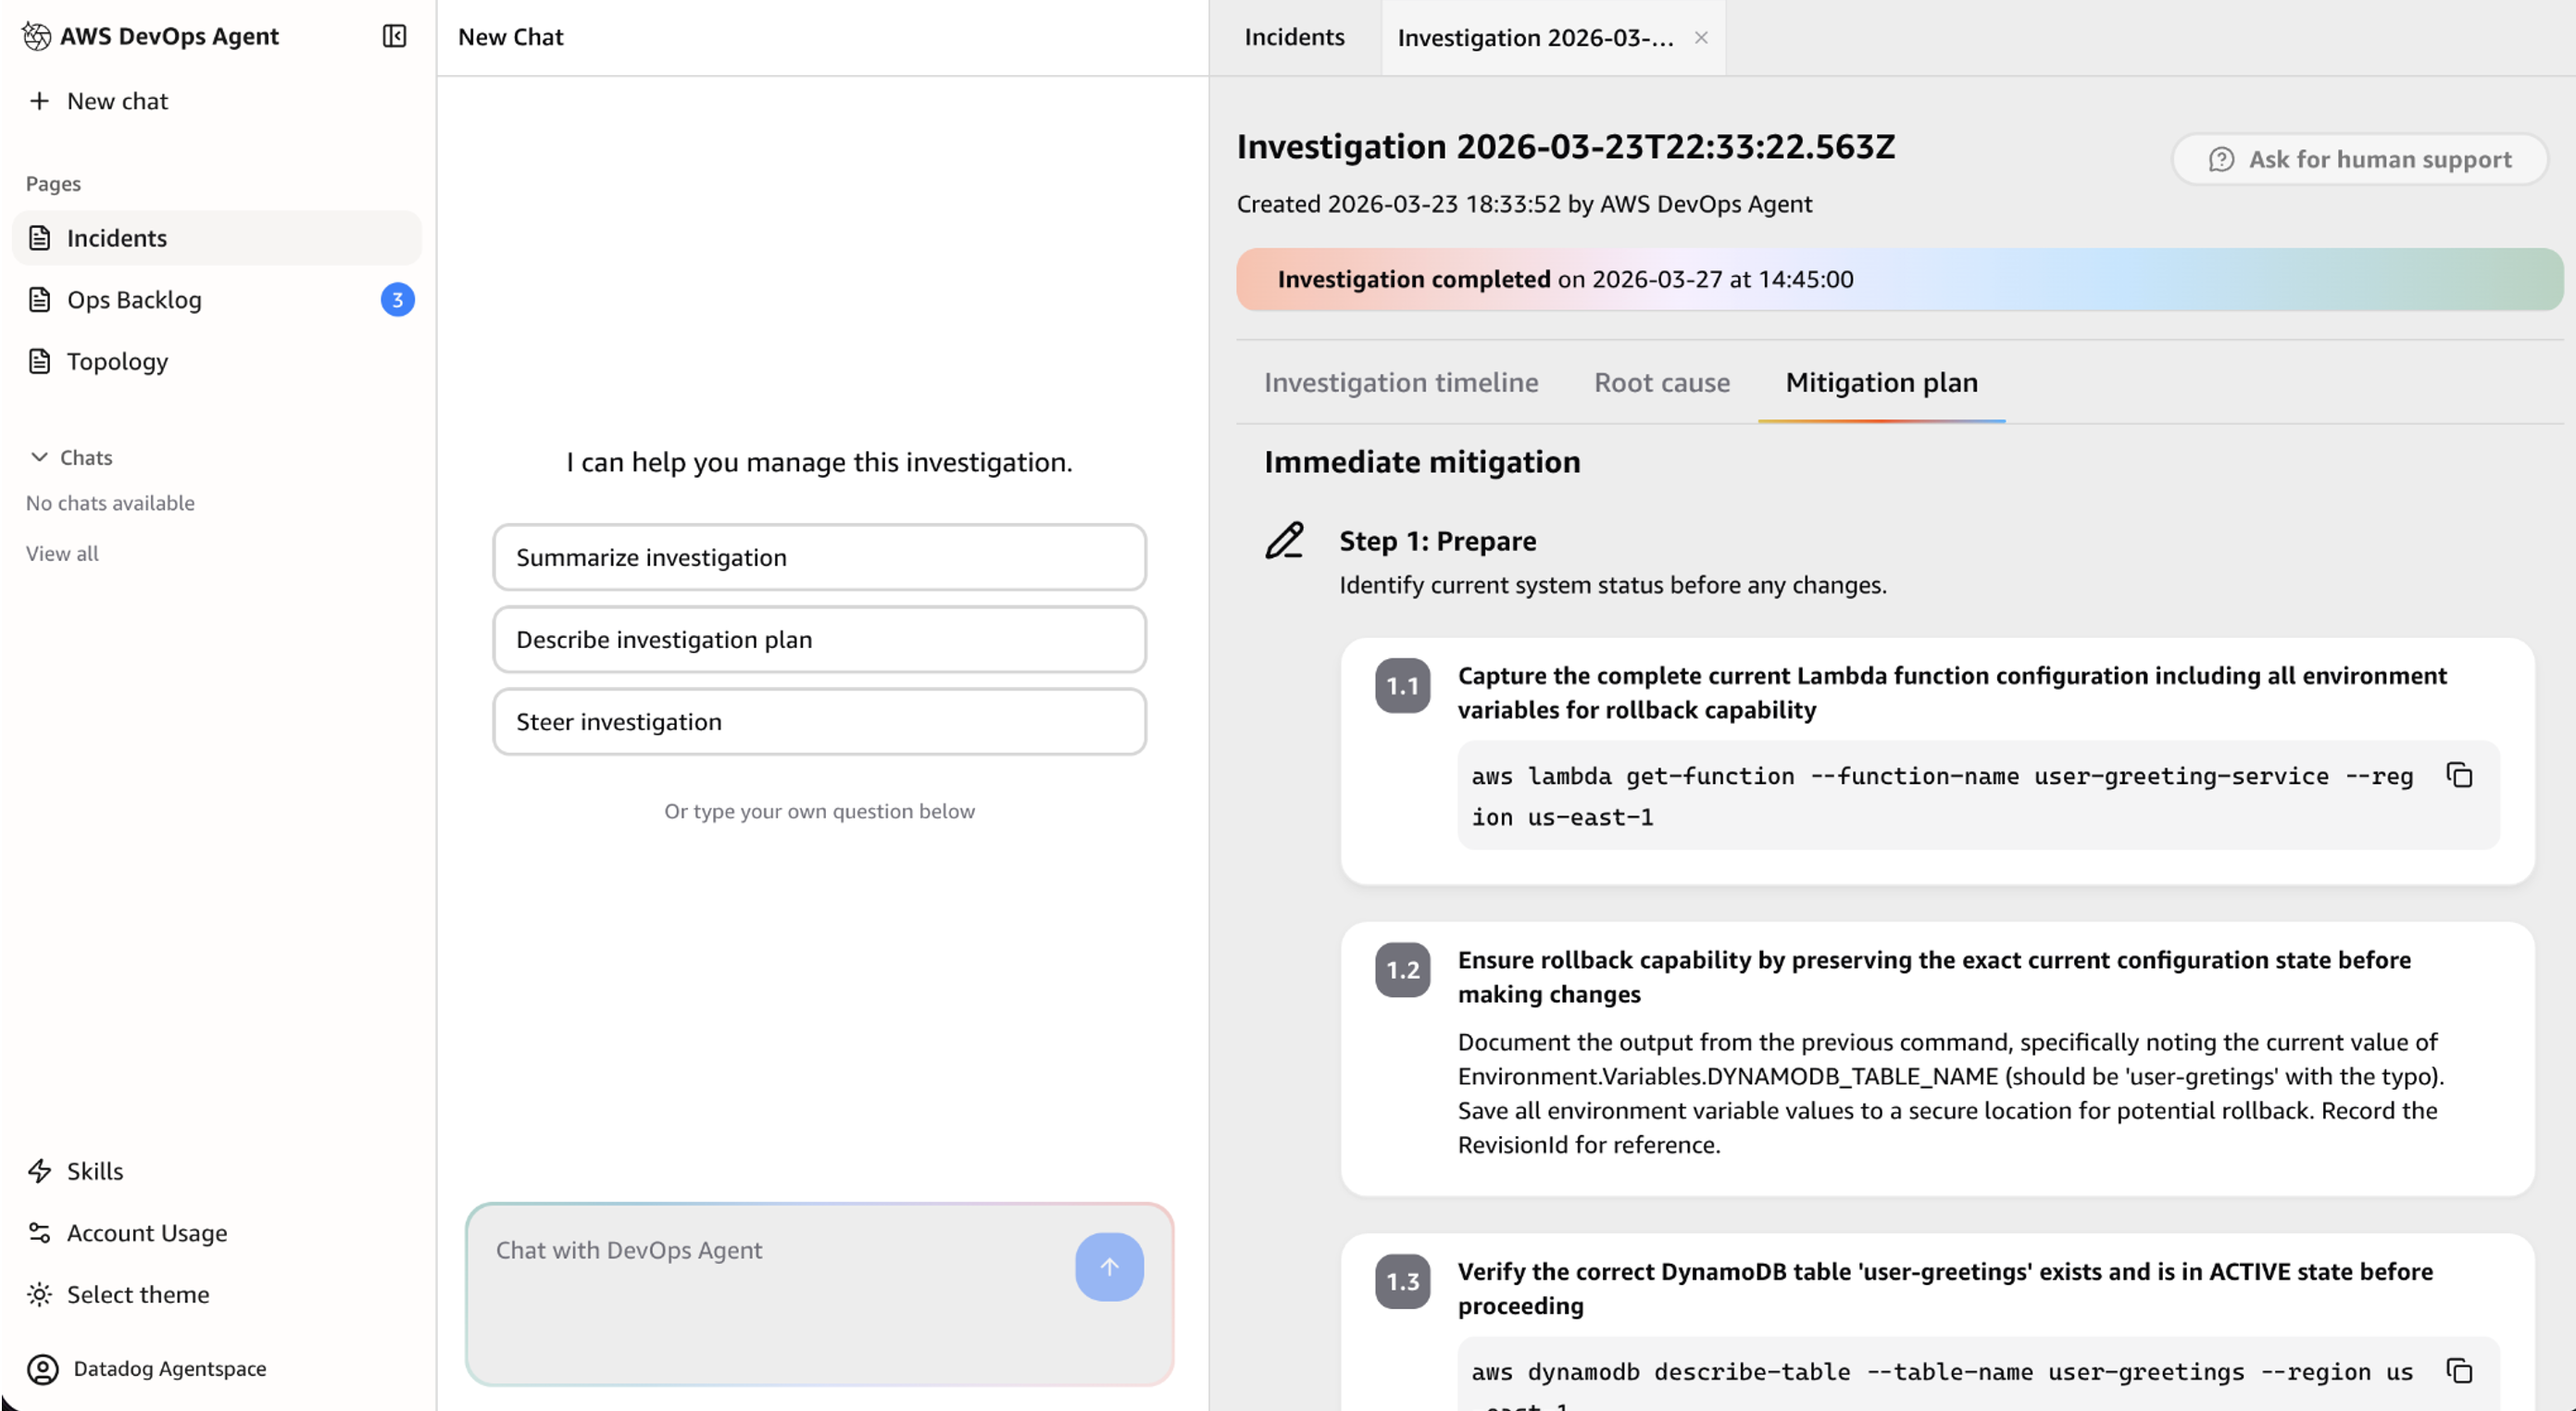Click the 1.3 step number badge

pos(1402,1282)
